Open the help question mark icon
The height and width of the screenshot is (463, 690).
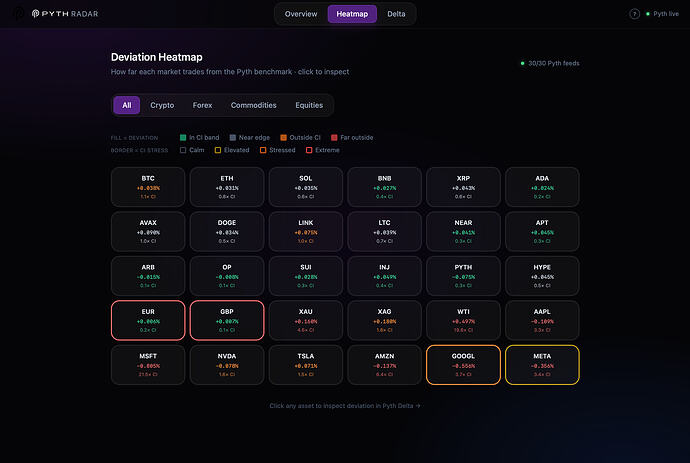(x=634, y=14)
